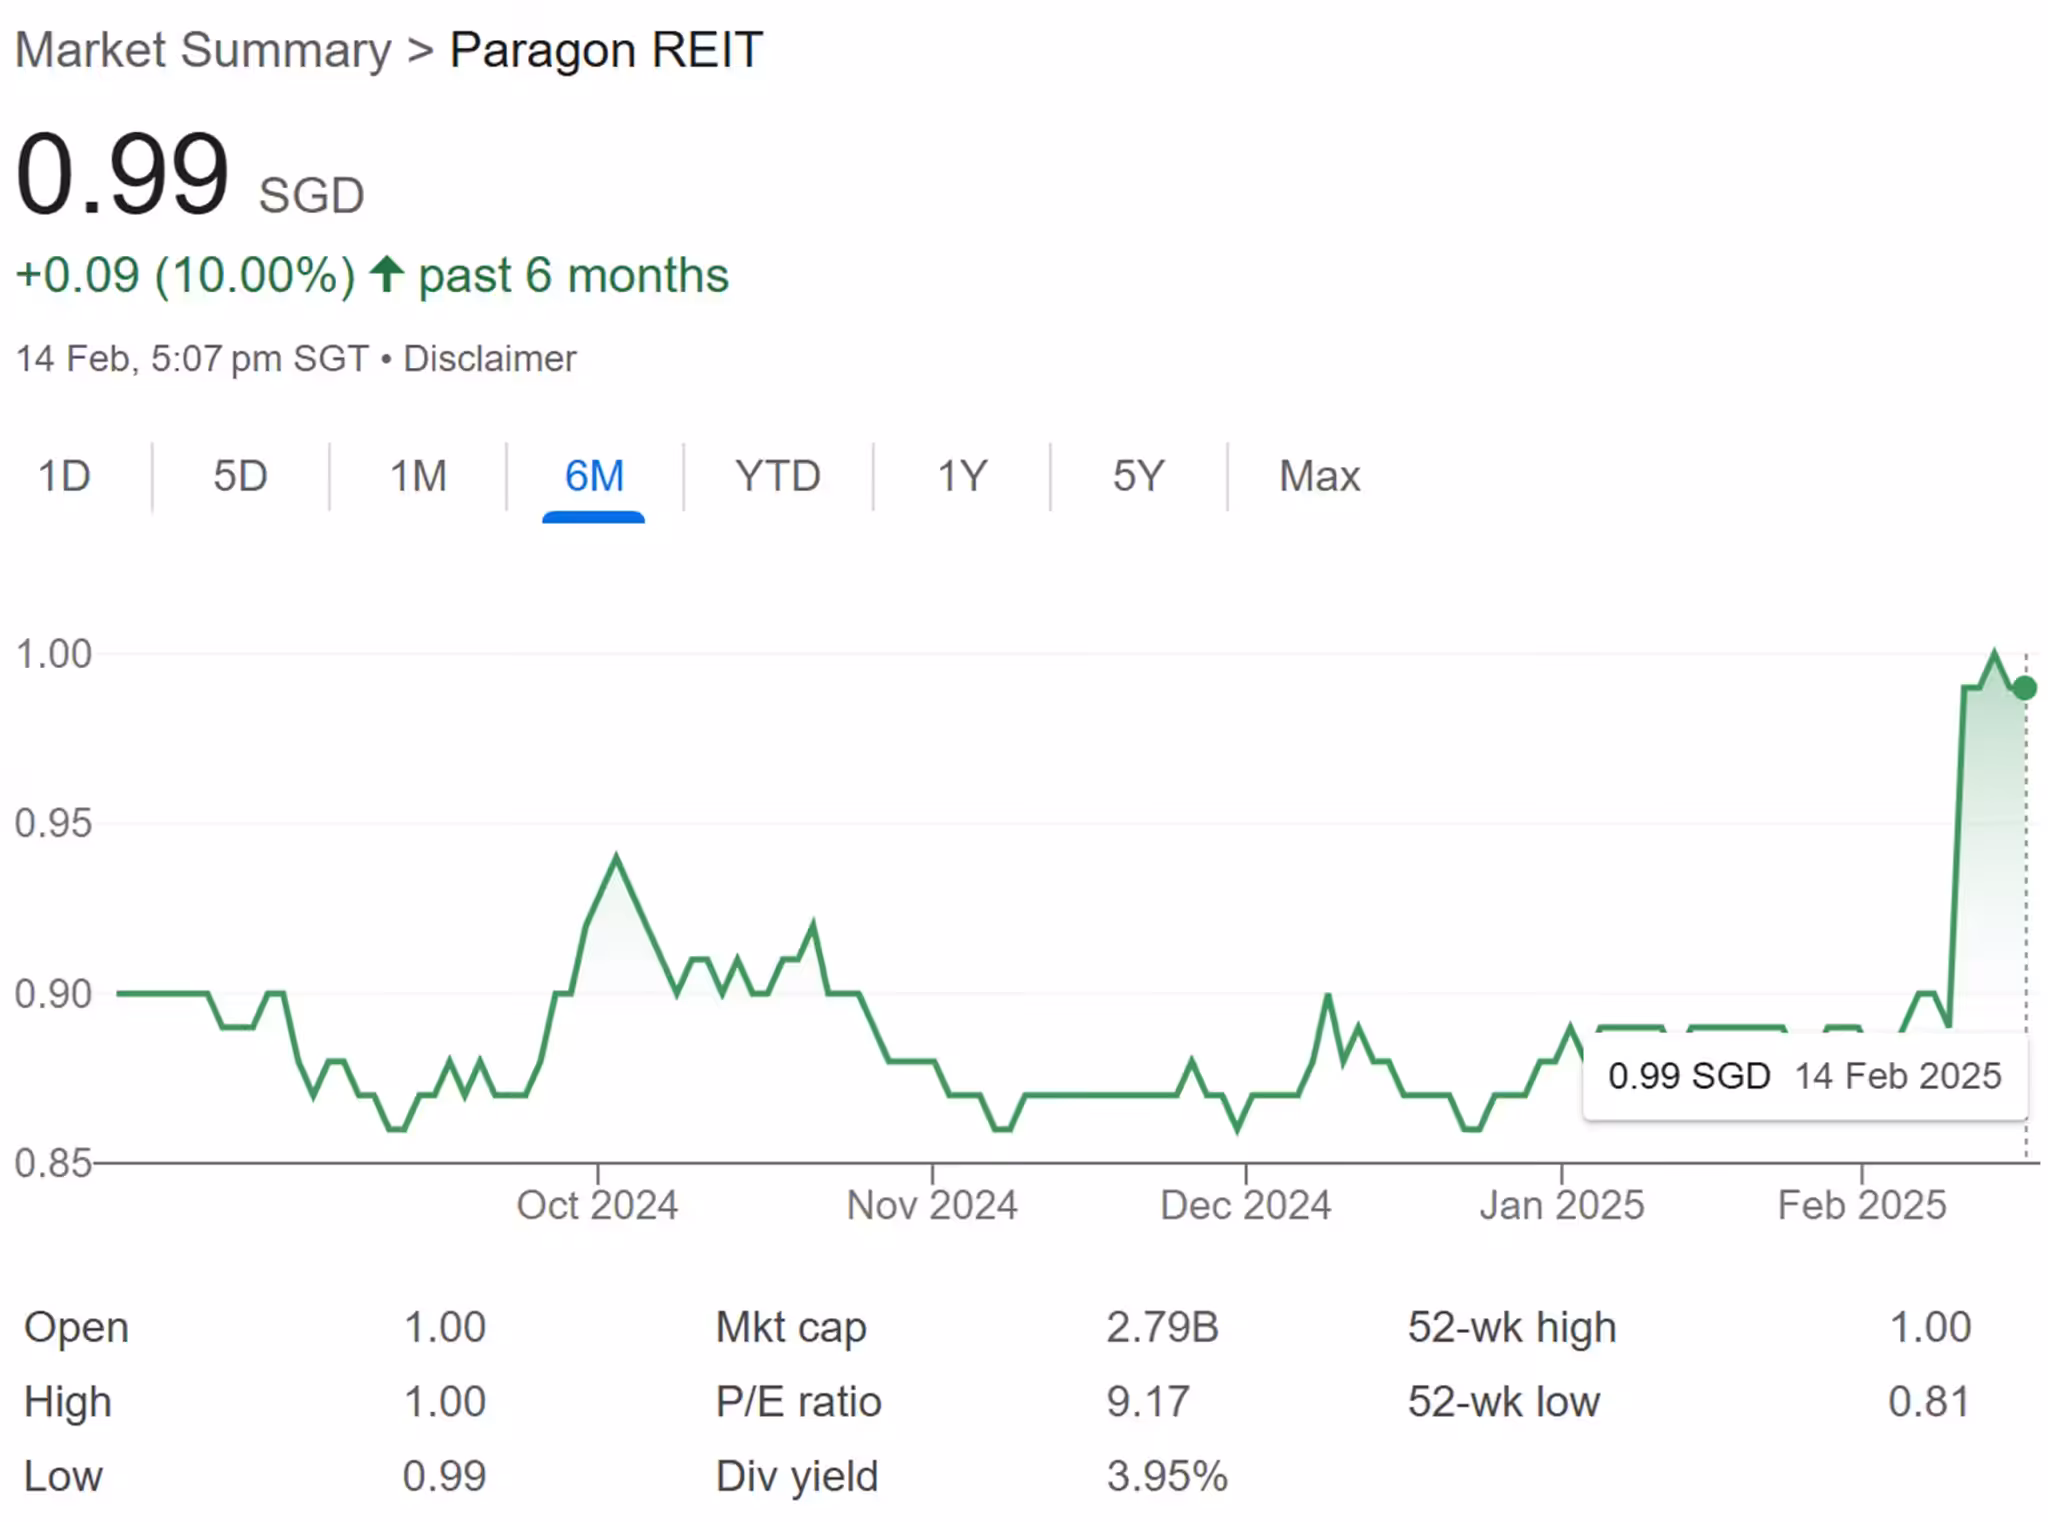Viewport: 2048px width, 1522px height.
Task: Select the 1M chart range
Action: 418,476
